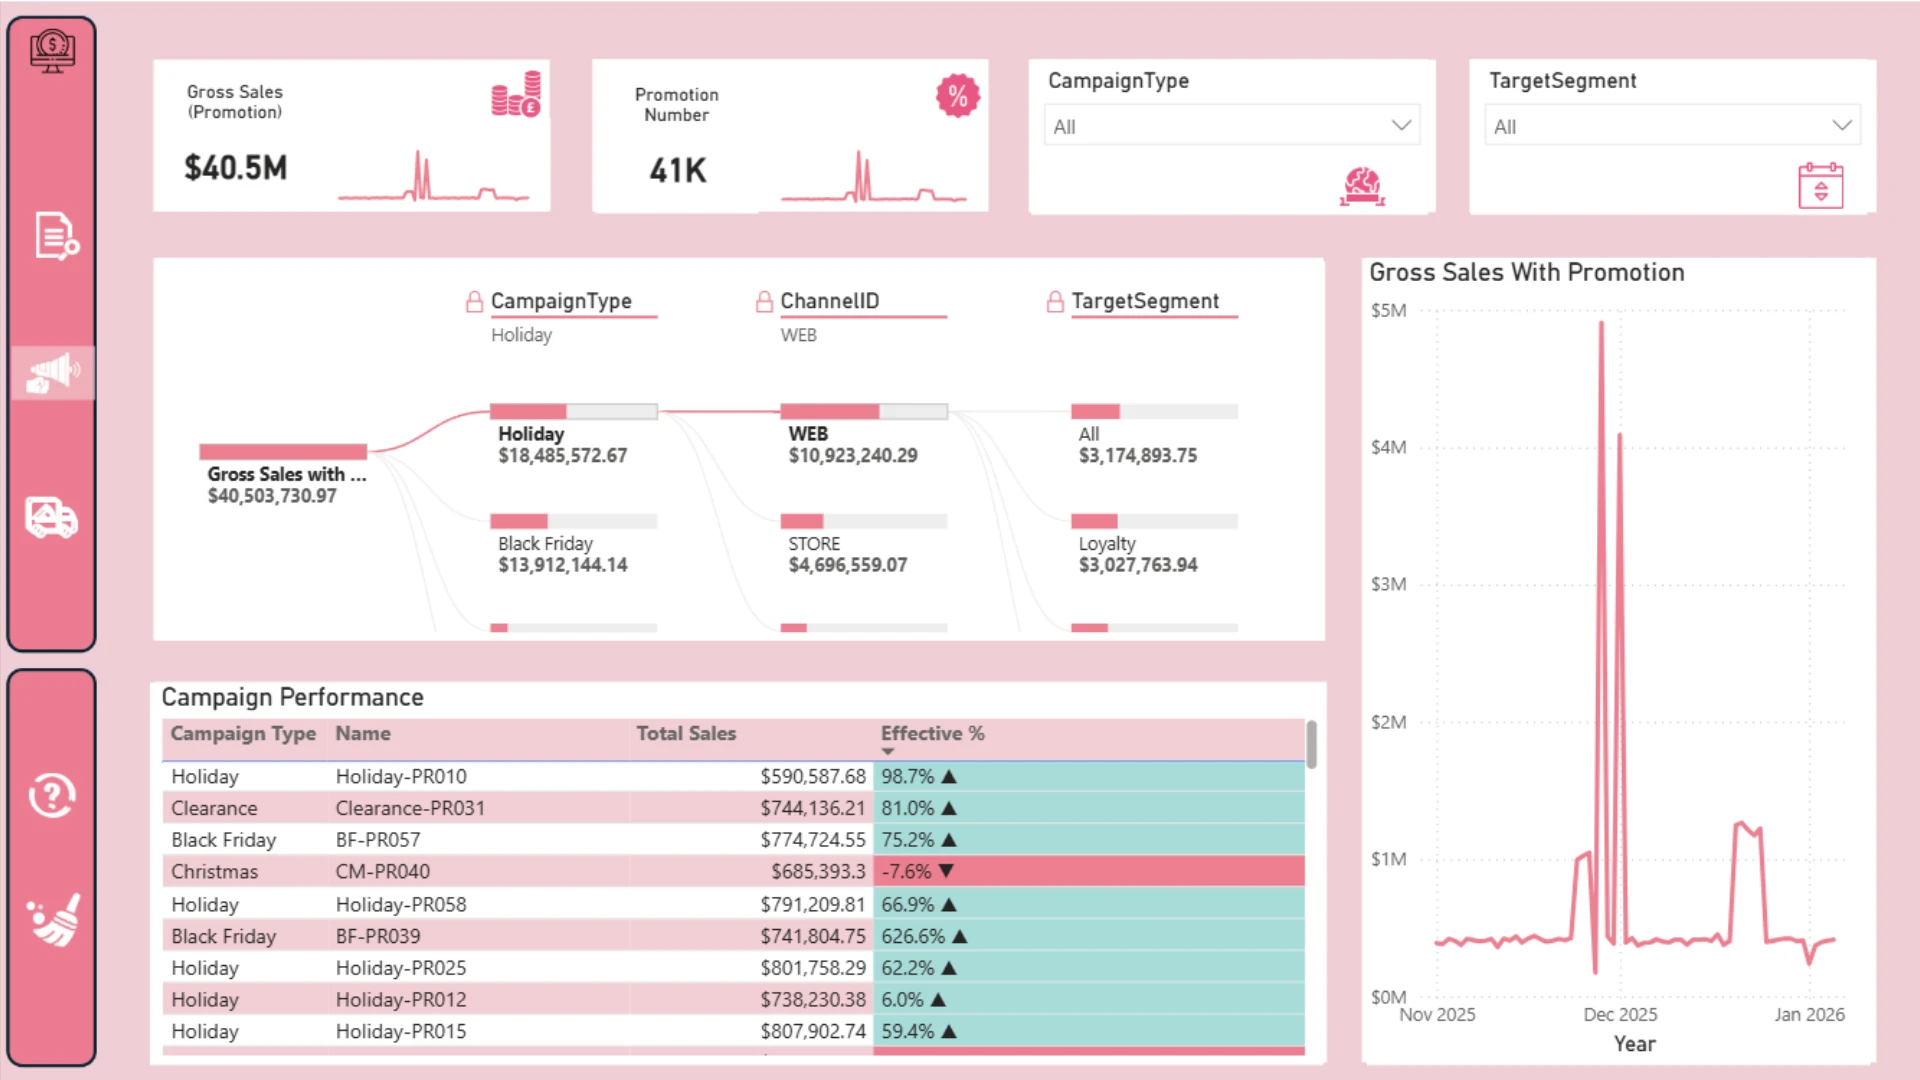Click the percent badge on Promotion Number

[x=957, y=96]
